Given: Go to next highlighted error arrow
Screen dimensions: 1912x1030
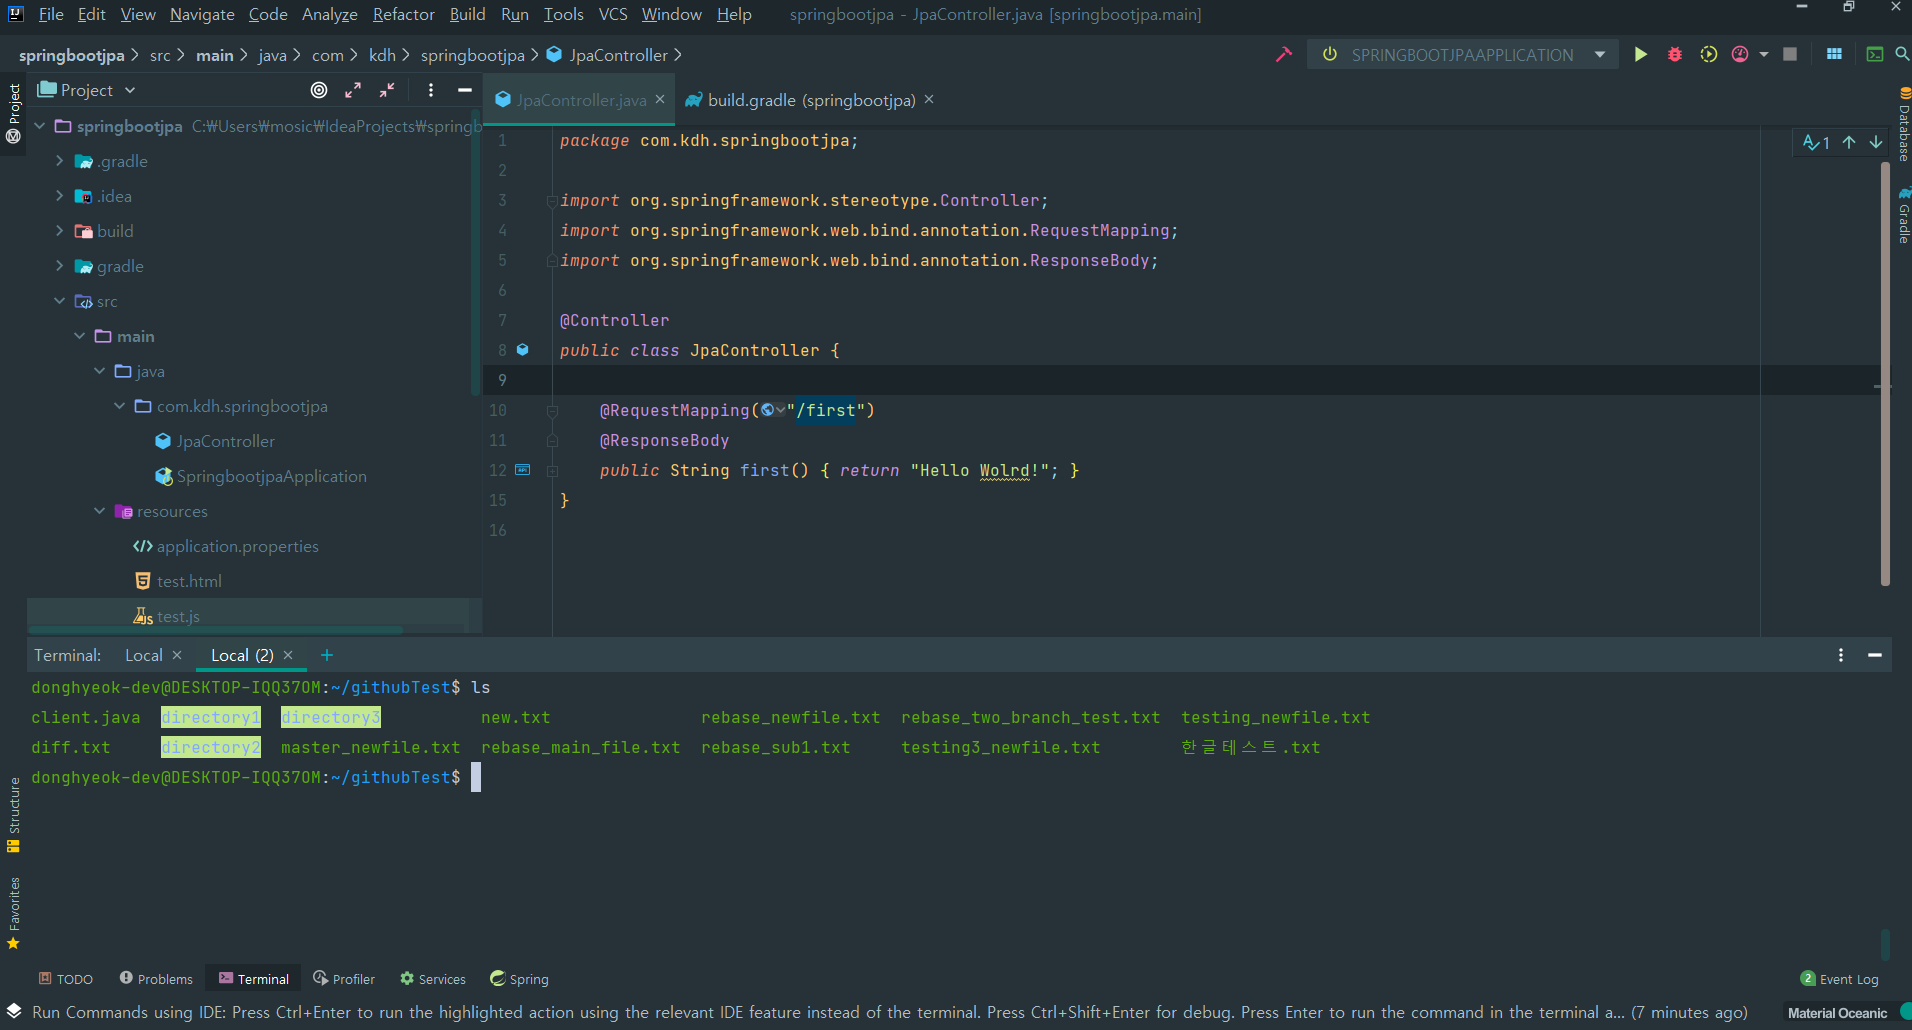Looking at the screenshot, I should click(1876, 143).
